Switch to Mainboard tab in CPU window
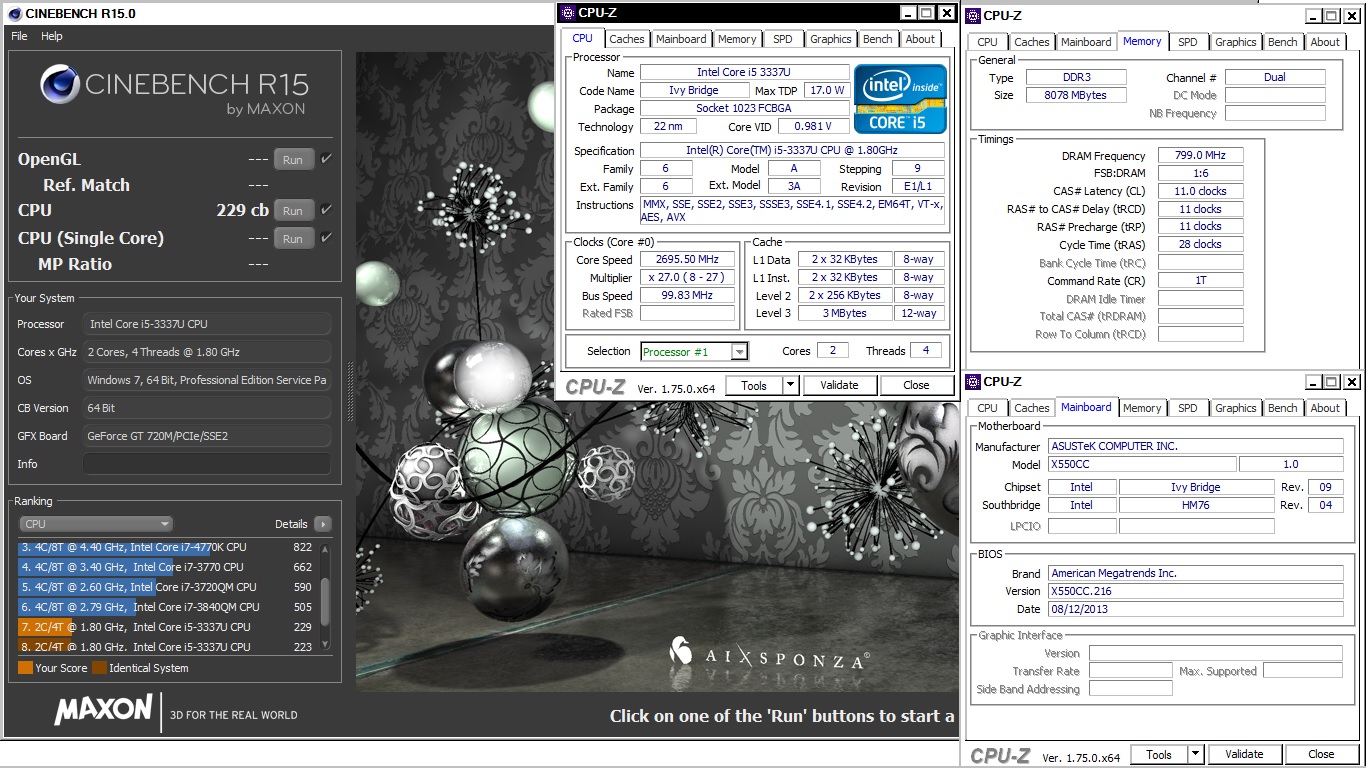The width and height of the screenshot is (1366, 768). click(x=681, y=39)
